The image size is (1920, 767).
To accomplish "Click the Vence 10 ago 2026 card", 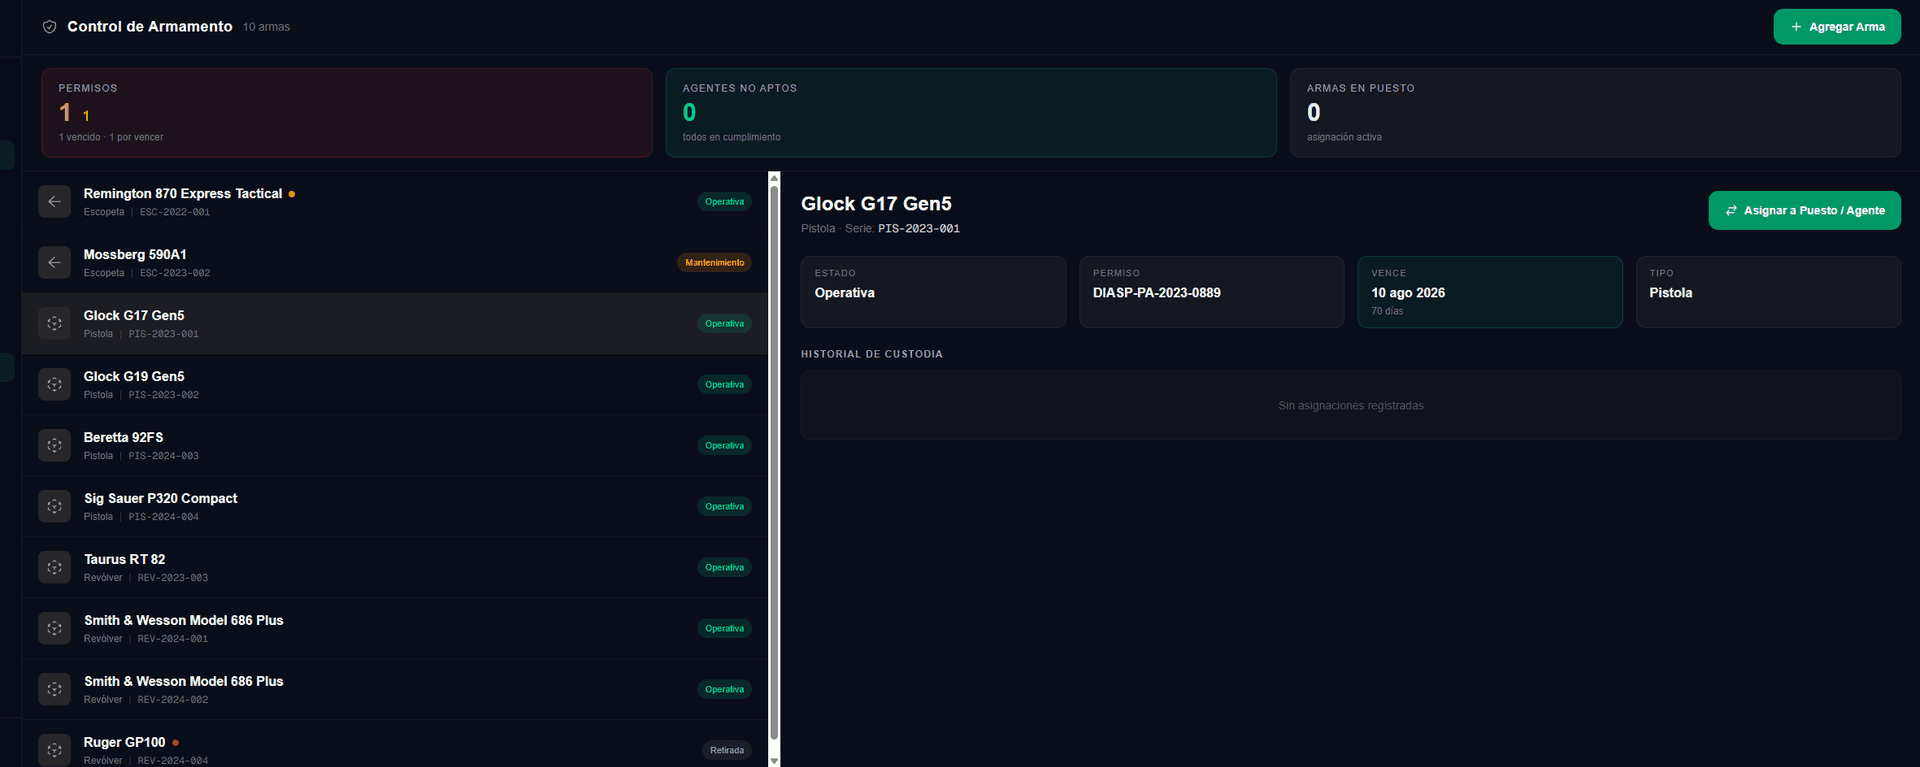I will click(1489, 292).
